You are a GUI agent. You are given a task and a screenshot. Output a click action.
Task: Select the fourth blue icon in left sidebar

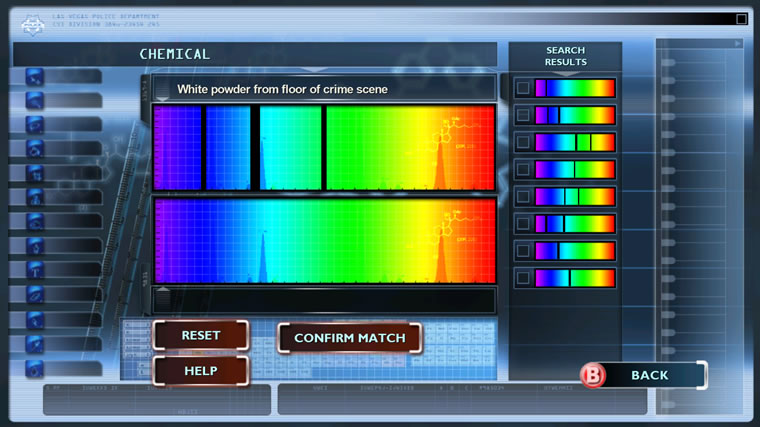(35, 148)
